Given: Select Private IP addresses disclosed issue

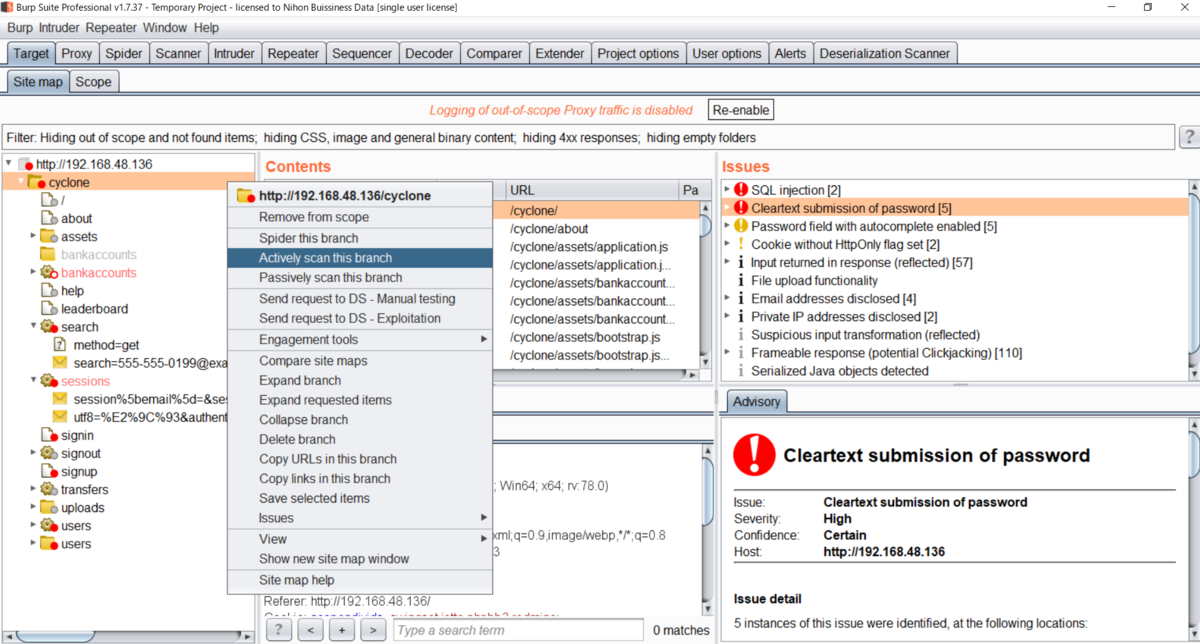Looking at the screenshot, I should click(x=844, y=316).
